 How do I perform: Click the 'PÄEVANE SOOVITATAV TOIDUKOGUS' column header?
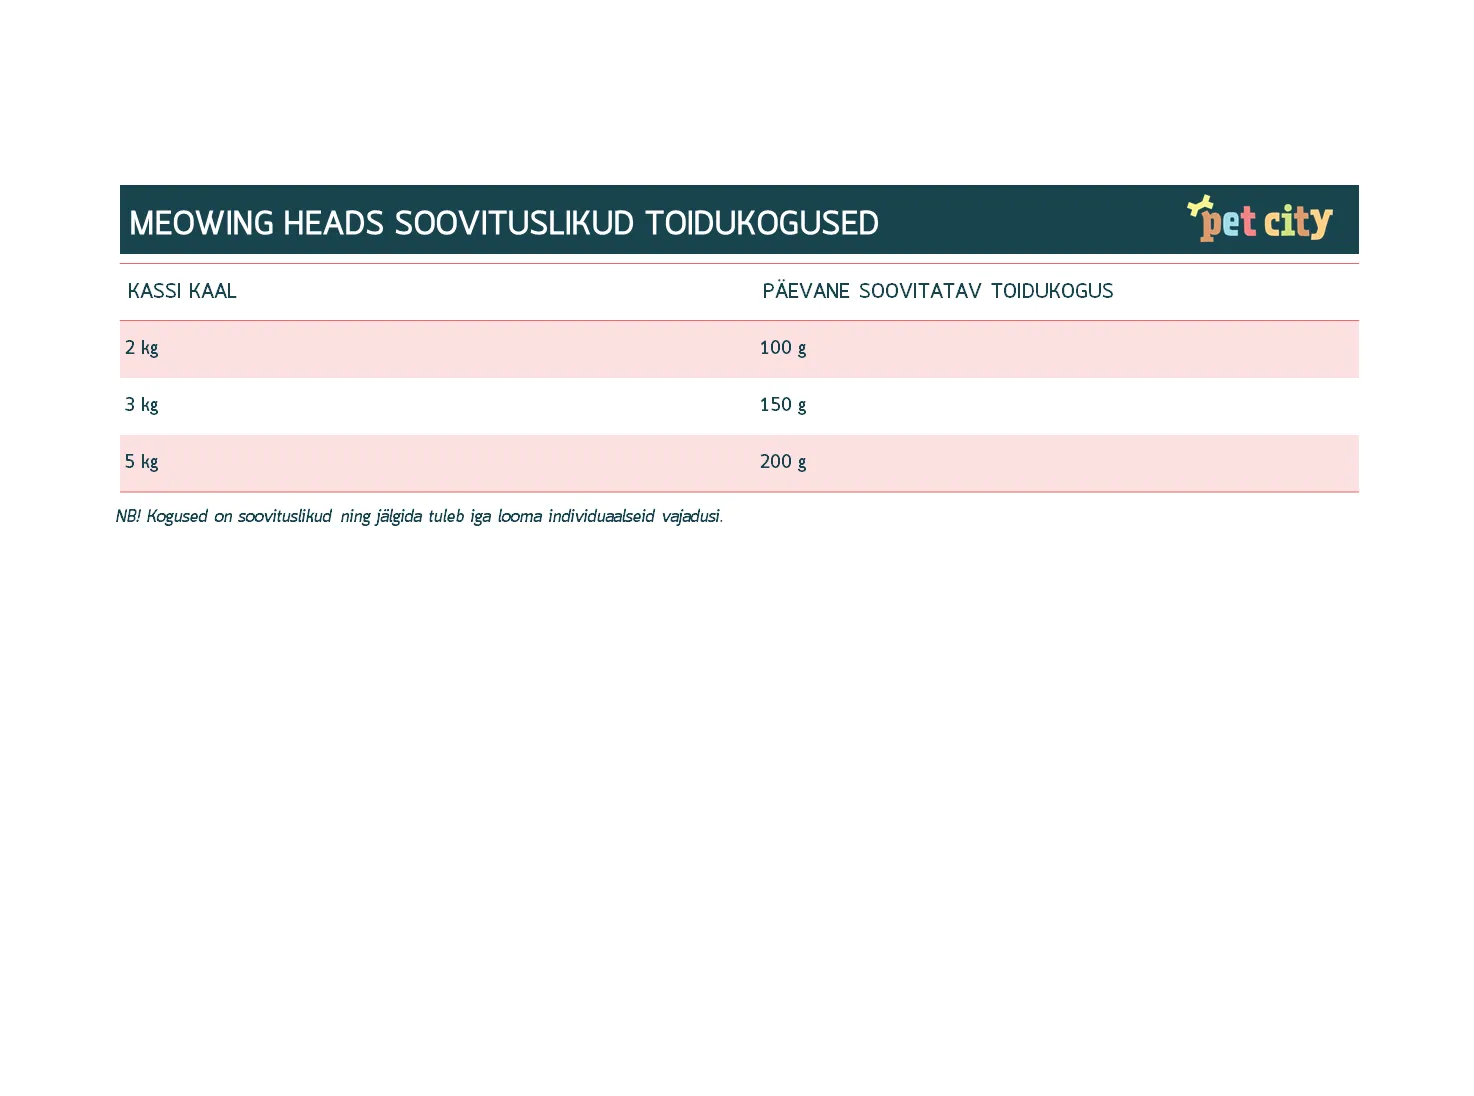938,291
